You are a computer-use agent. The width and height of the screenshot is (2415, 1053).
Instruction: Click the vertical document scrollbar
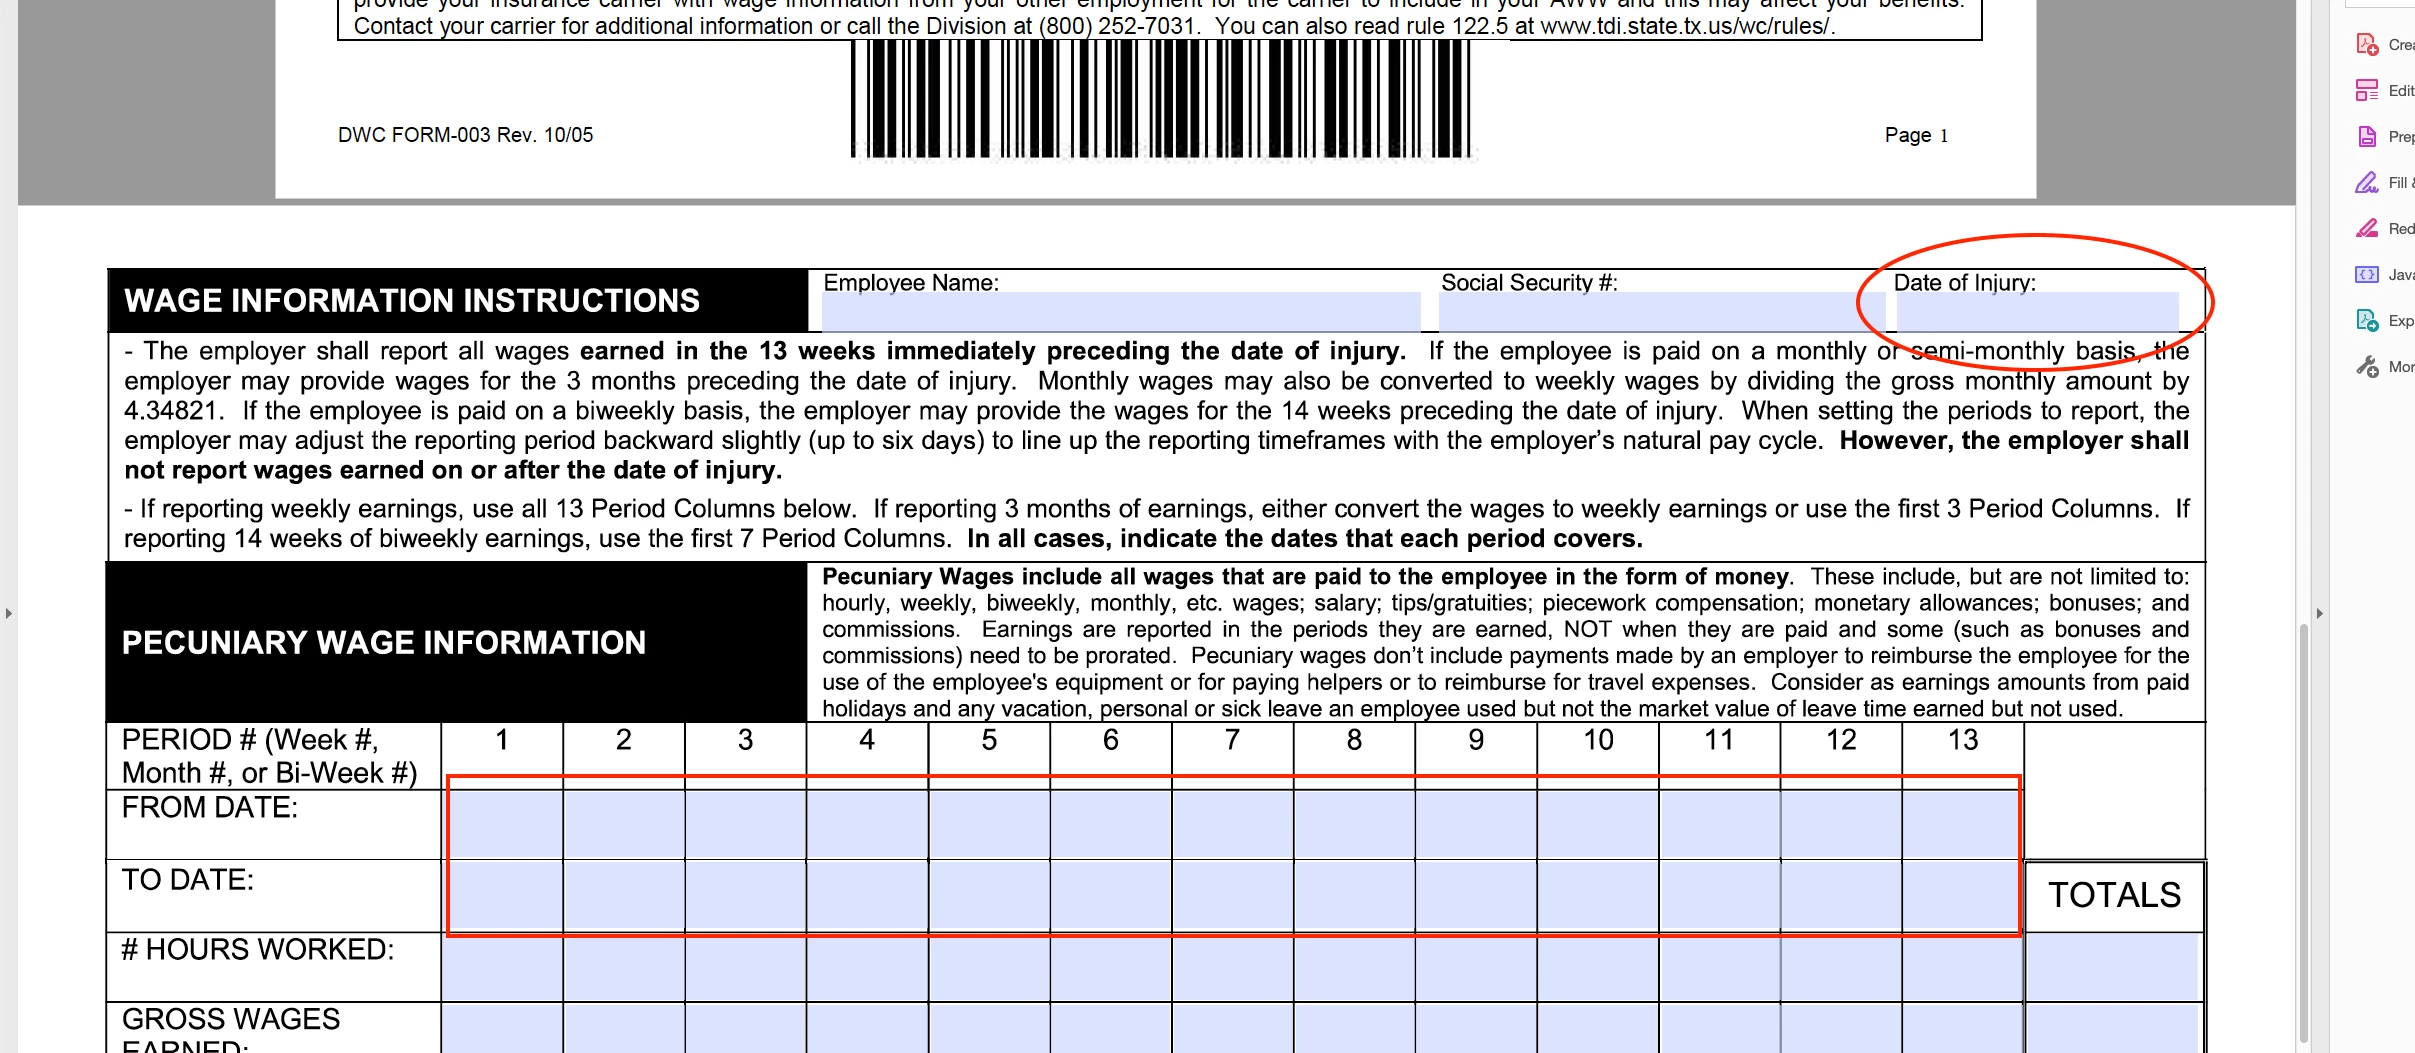click(x=2304, y=832)
